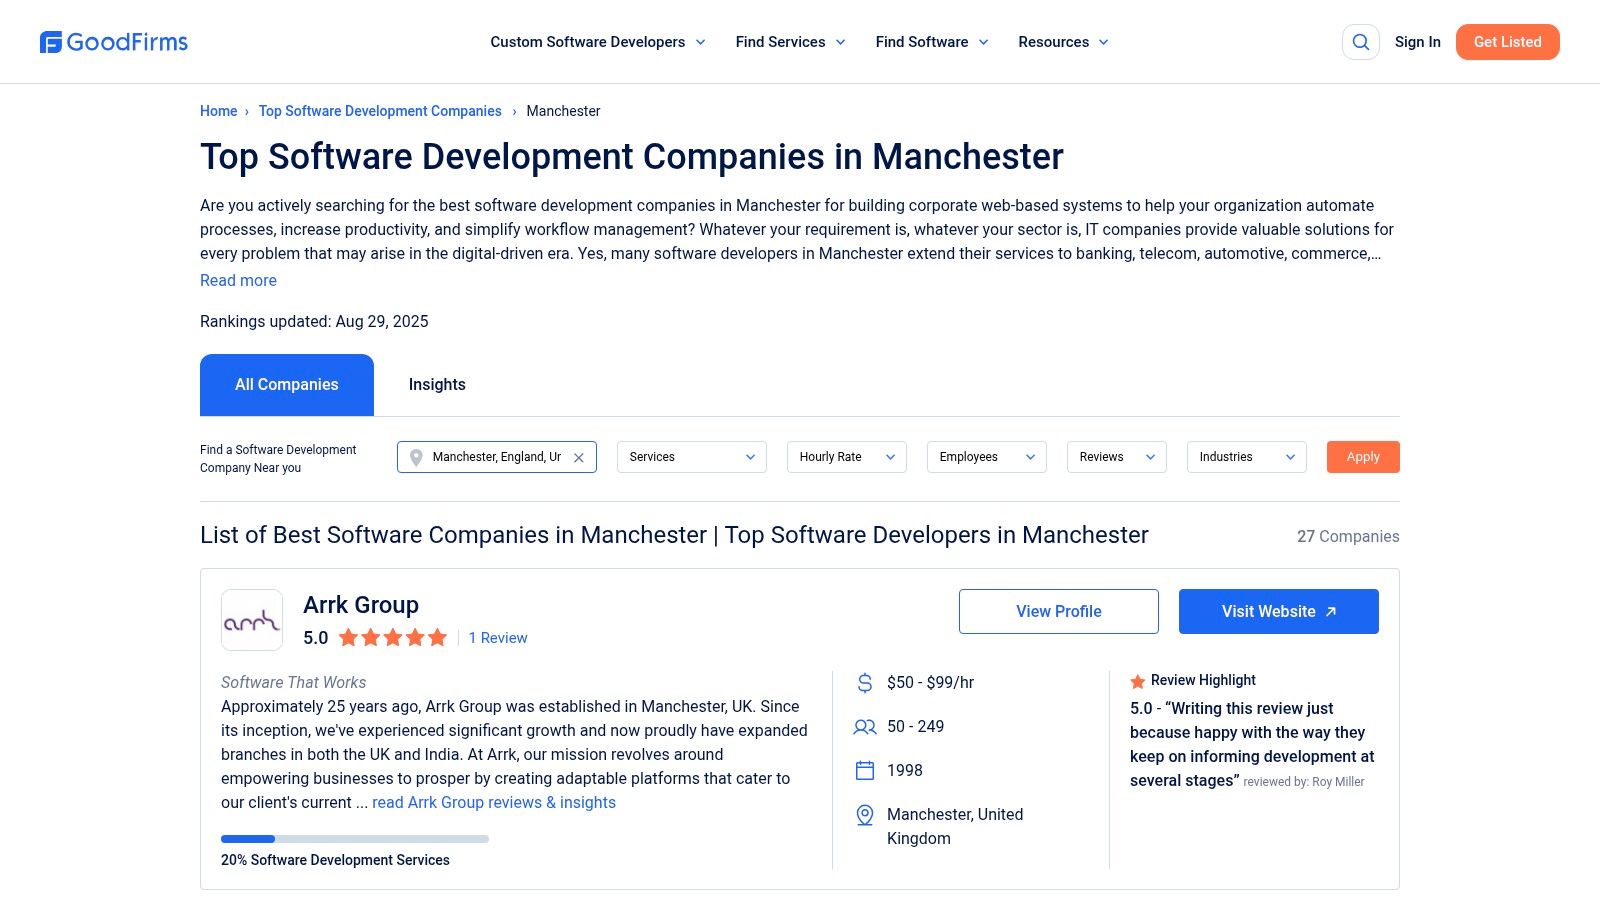The width and height of the screenshot is (1600, 900).
Task: Expand the Find Services menu
Action: pos(791,42)
